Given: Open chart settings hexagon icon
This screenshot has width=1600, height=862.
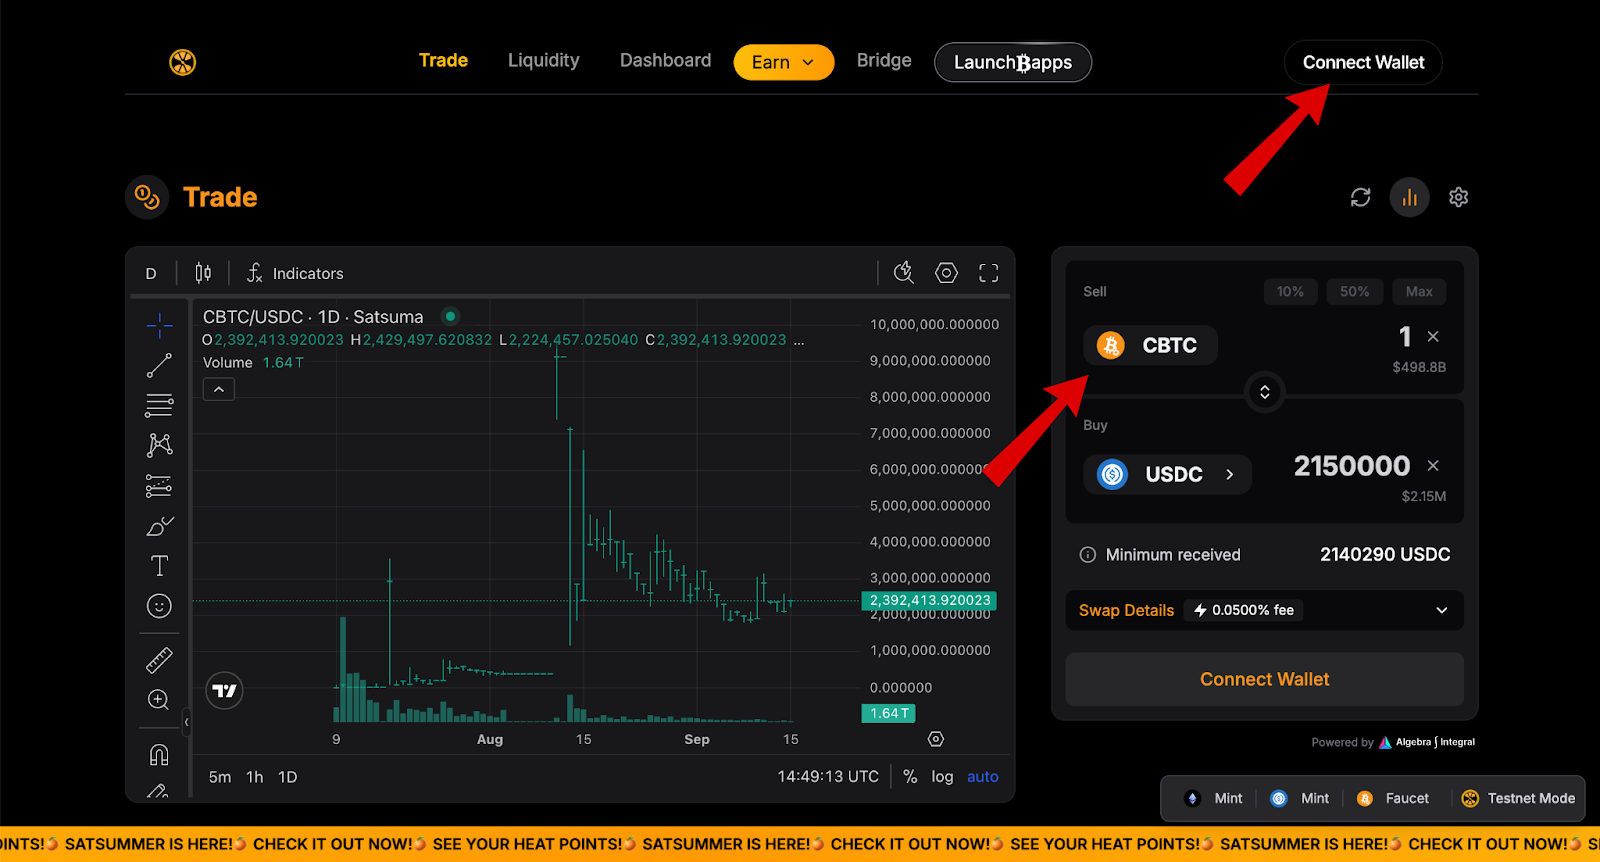Looking at the screenshot, I should pos(946,273).
